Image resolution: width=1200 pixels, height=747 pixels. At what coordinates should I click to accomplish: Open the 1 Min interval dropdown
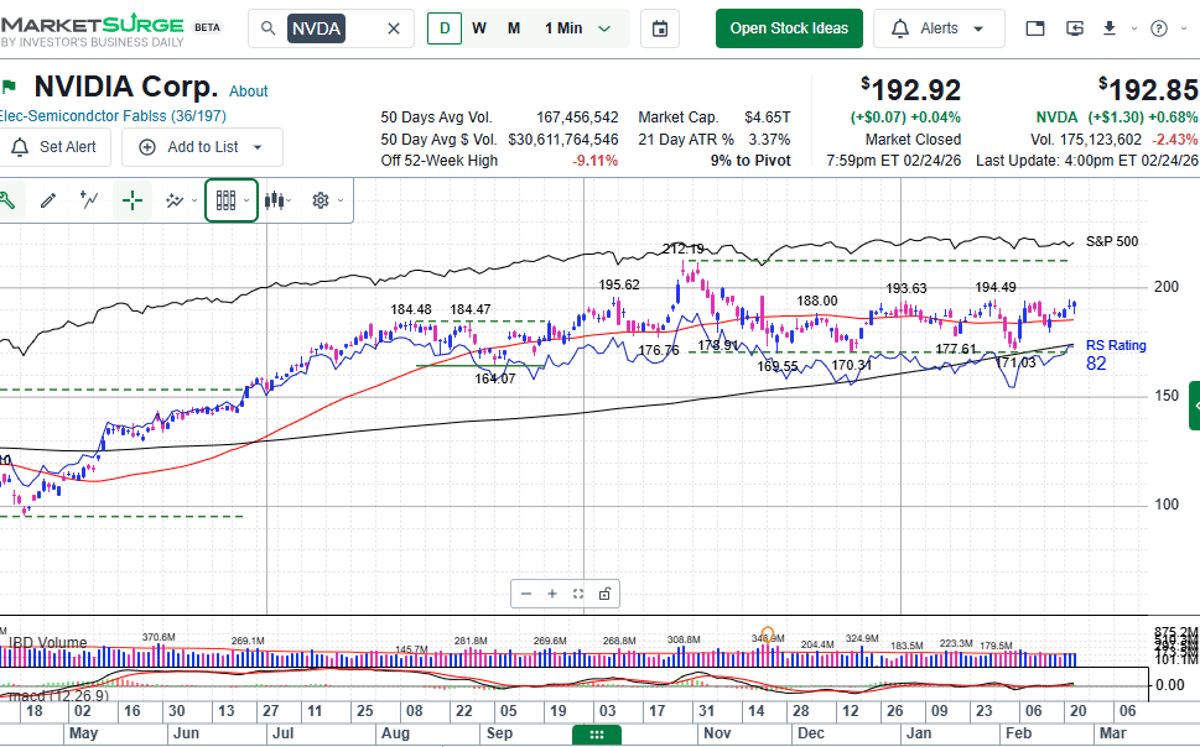click(x=578, y=29)
